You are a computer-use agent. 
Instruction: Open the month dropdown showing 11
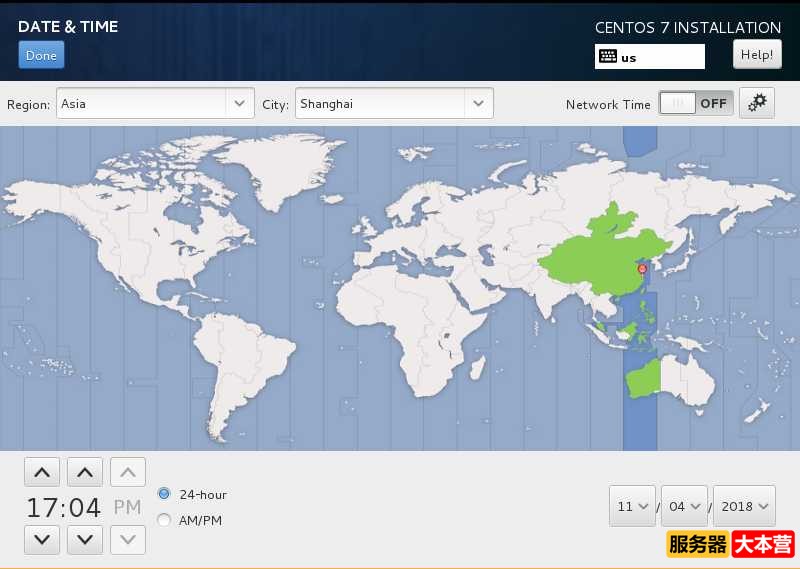[633, 506]
